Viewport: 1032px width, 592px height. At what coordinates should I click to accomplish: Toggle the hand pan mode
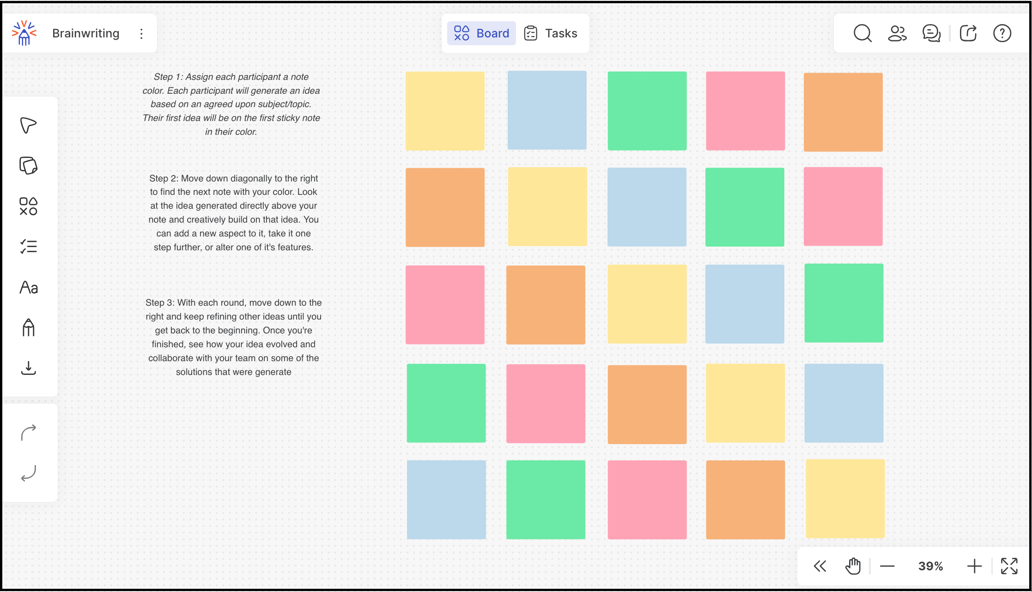coord(853,566)
